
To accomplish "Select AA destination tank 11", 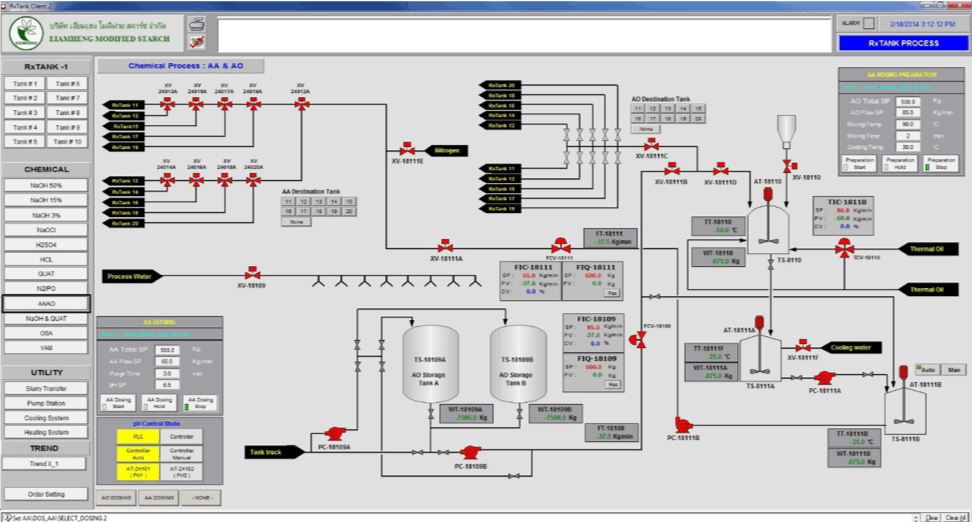I will pos(288,201).
